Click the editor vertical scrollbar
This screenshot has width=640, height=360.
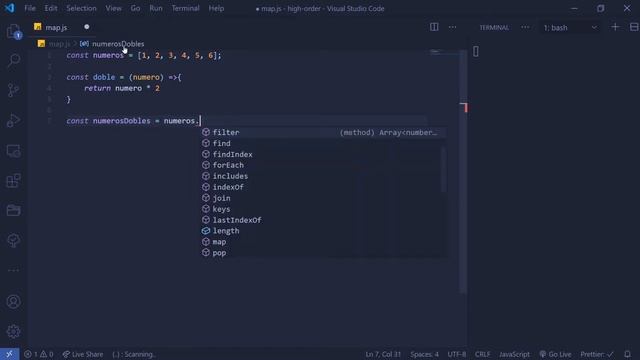click(x=463, y=171)
